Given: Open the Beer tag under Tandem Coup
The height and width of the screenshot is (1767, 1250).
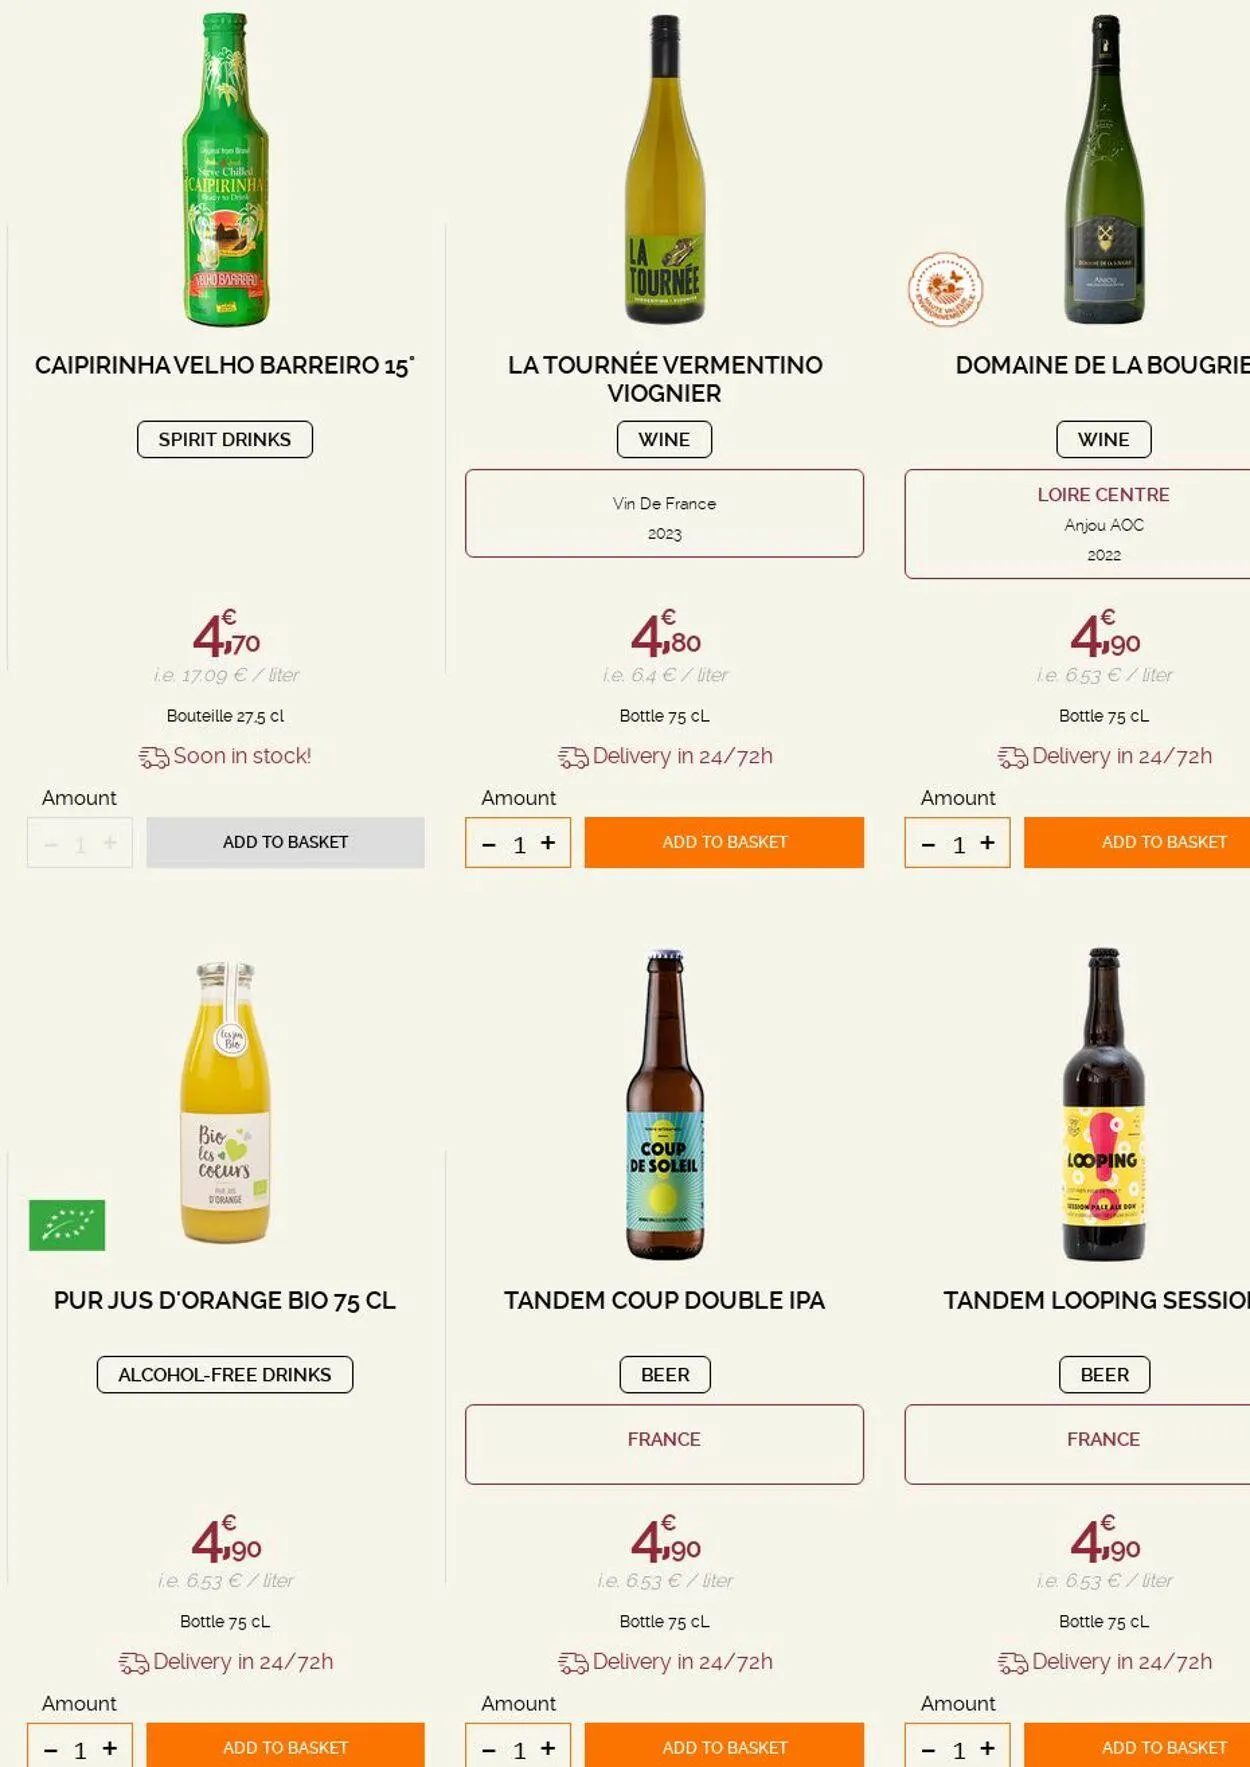Looking at the screenshot, I should (665, 1374).
